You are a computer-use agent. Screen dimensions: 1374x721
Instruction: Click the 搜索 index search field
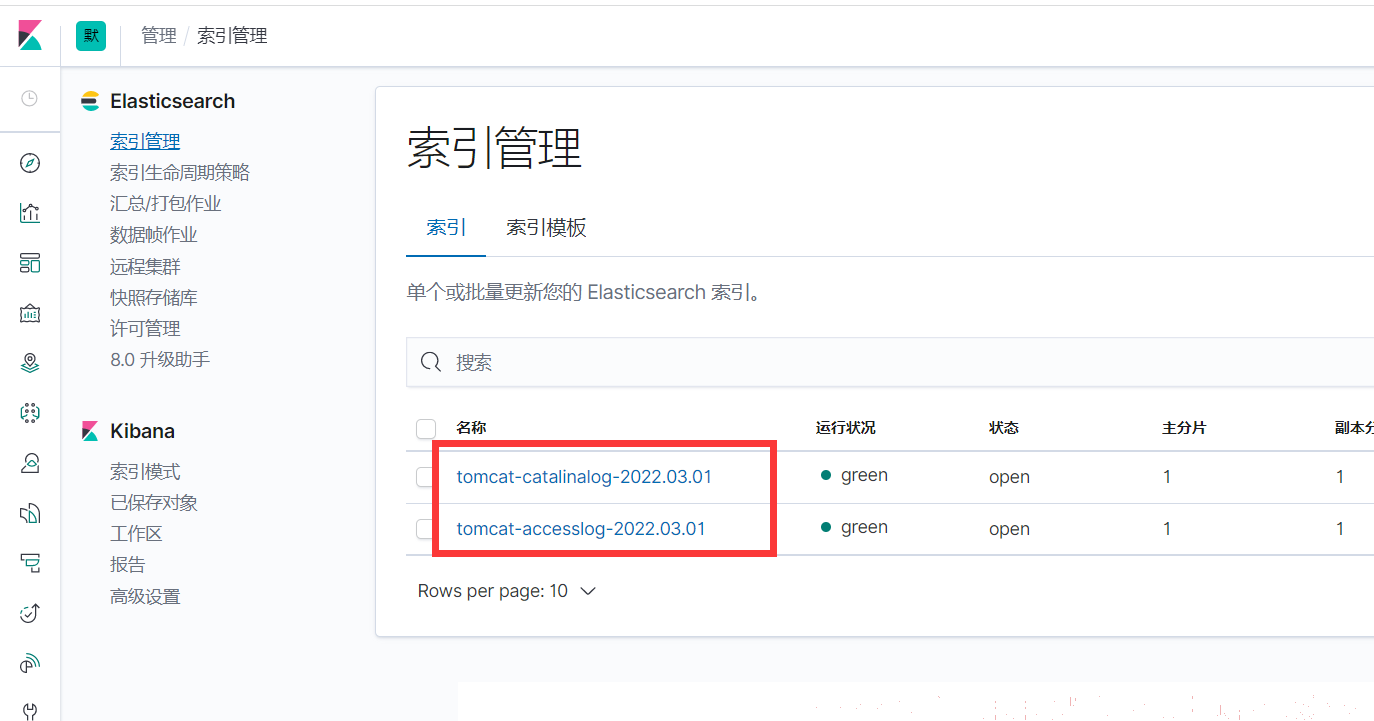click(x=890, y=362)
